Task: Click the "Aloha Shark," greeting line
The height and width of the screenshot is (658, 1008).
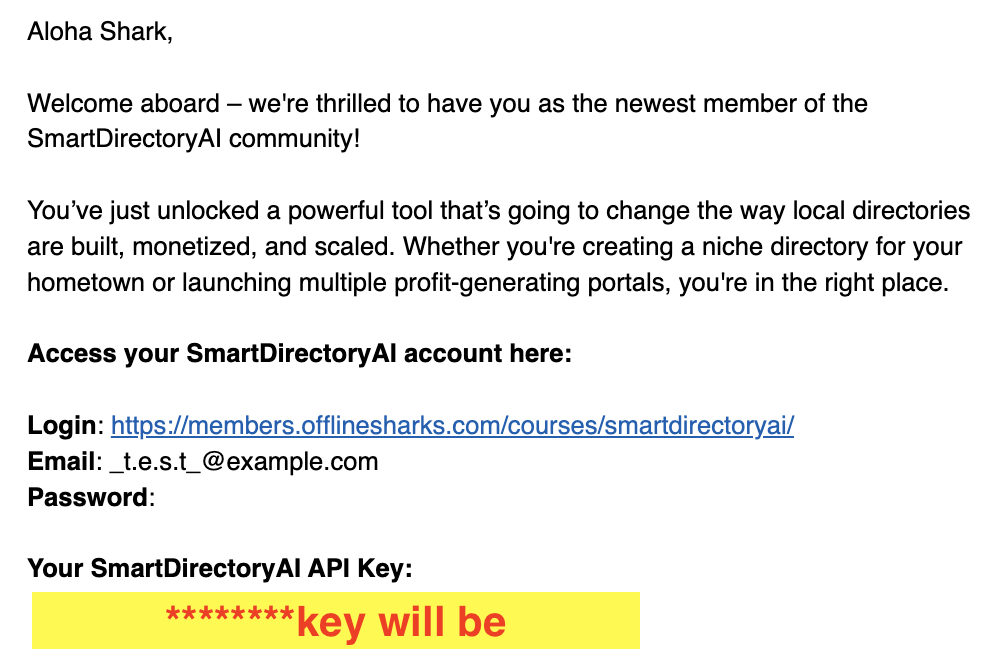Action: (100, 32)
